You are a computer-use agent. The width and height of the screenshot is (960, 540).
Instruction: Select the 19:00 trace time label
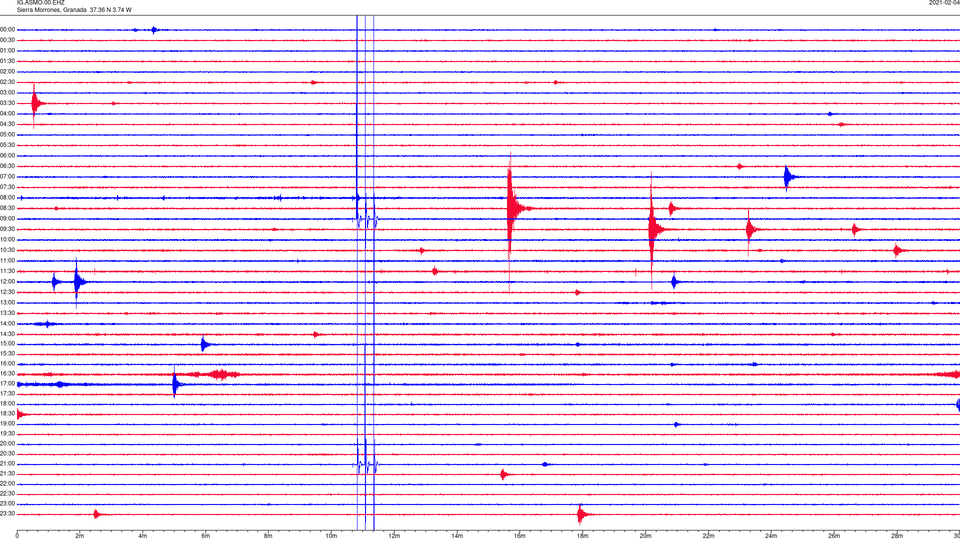click(x=7, y=424)
